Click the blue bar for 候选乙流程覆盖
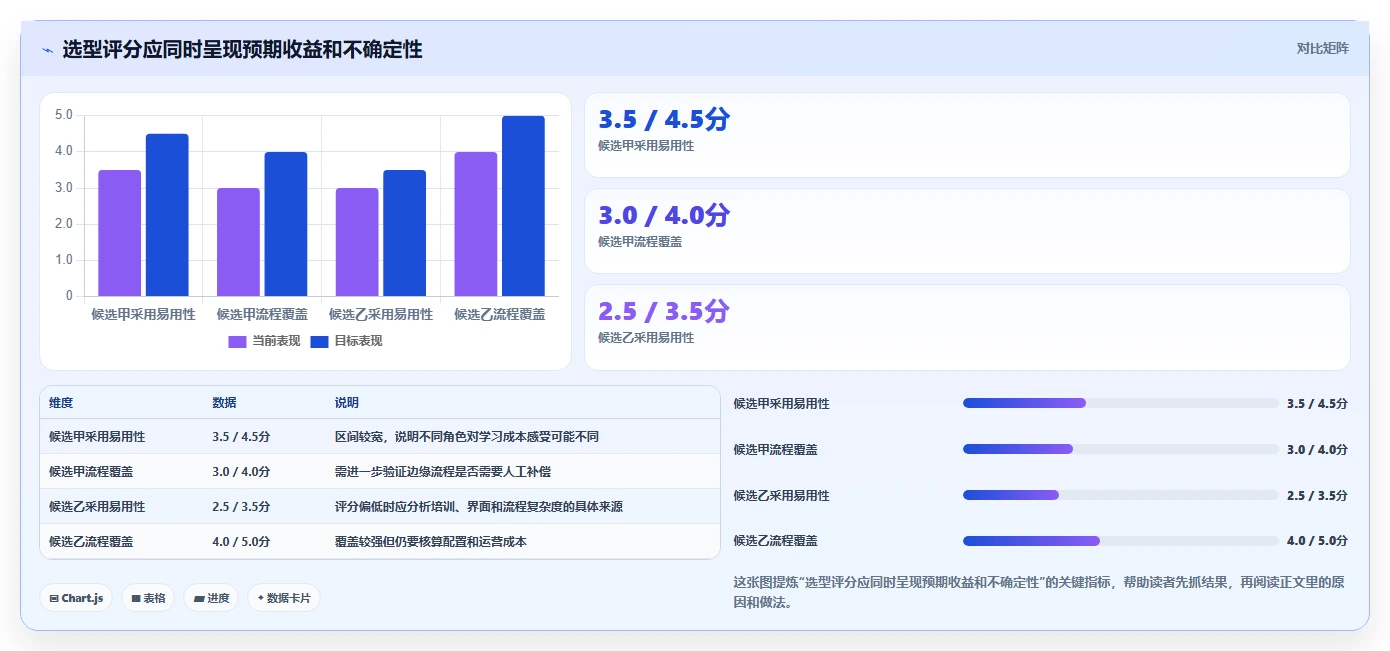 (523, 206)
